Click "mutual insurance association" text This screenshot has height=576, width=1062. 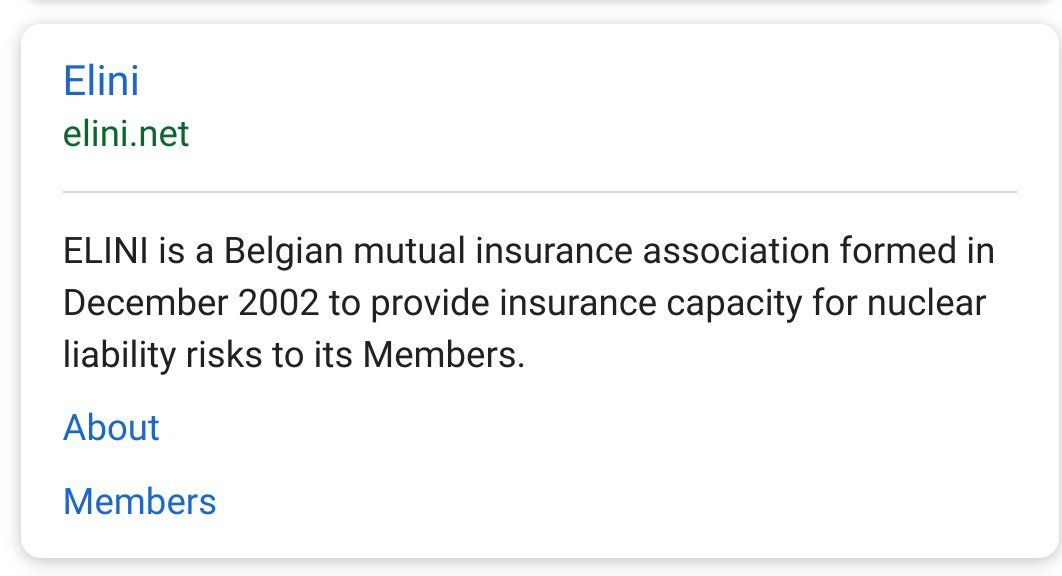coord(591,251)
